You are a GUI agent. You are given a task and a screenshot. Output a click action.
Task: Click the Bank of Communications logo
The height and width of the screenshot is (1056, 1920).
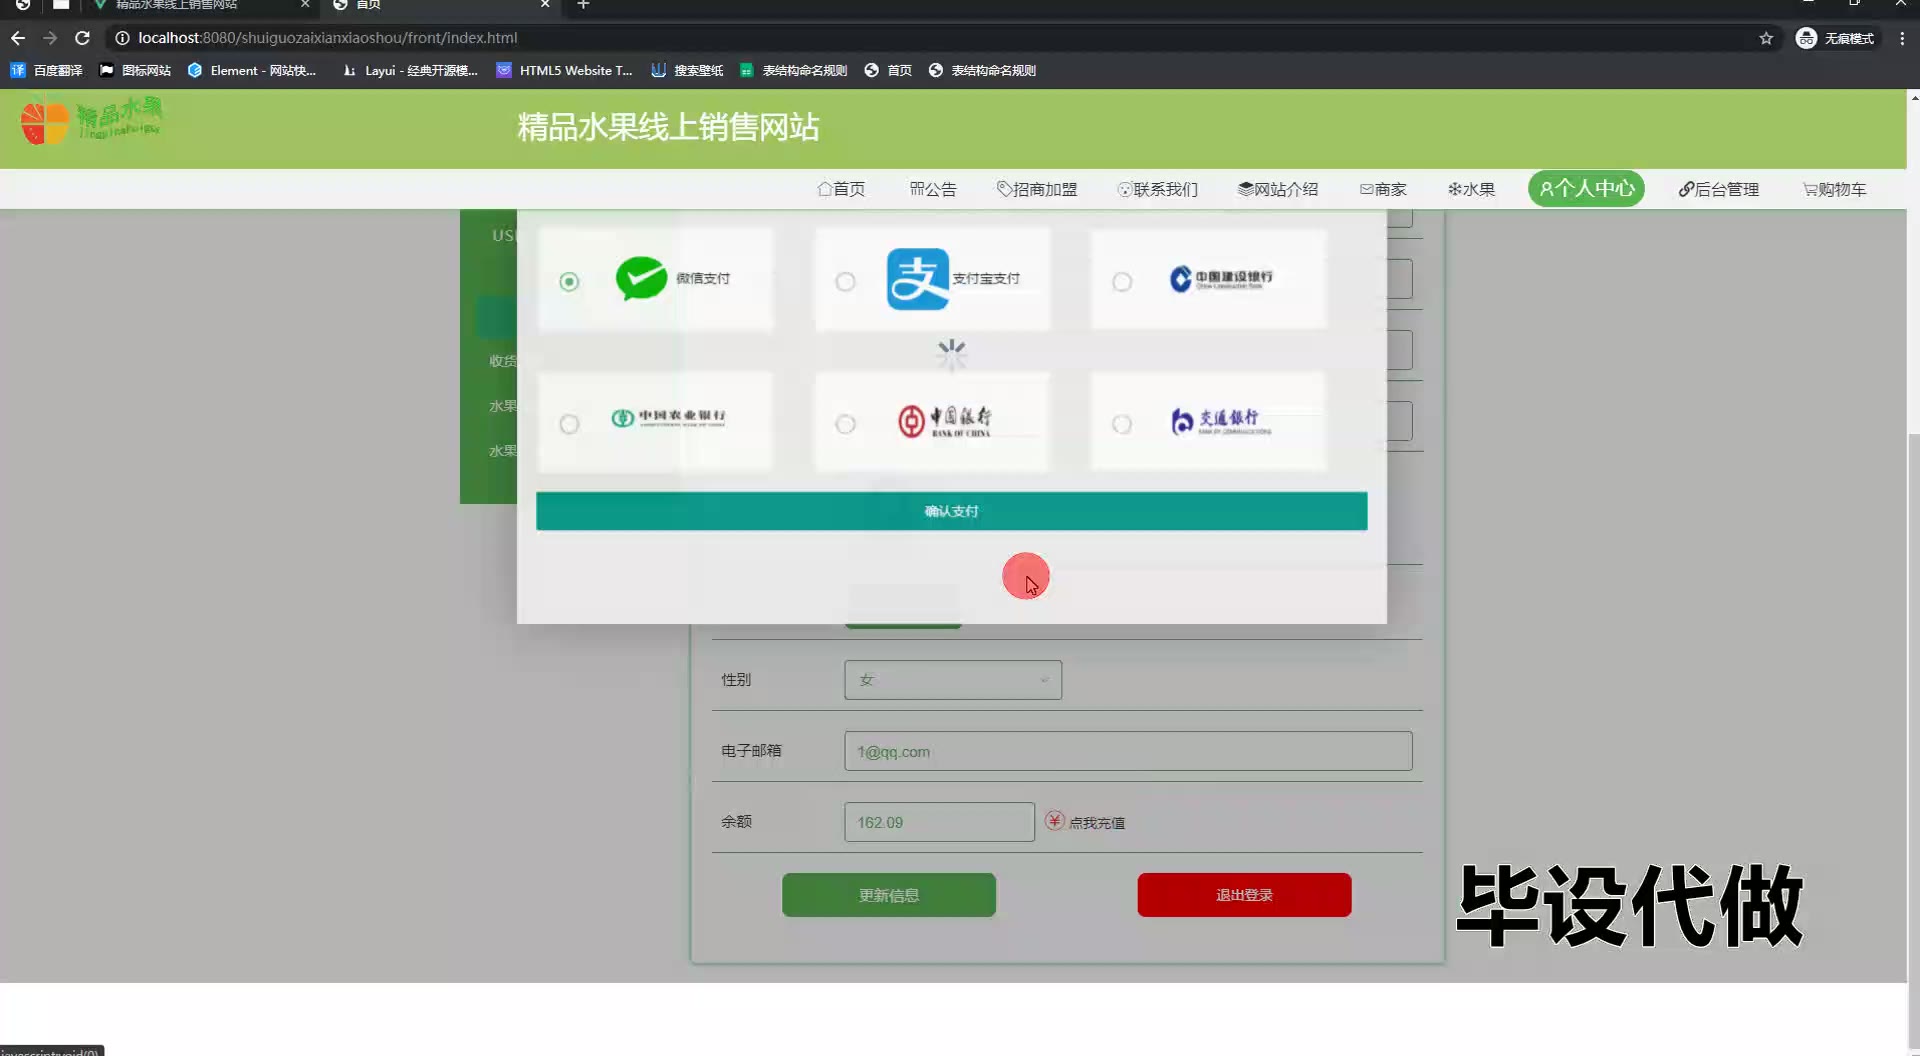pos(1221,421)
